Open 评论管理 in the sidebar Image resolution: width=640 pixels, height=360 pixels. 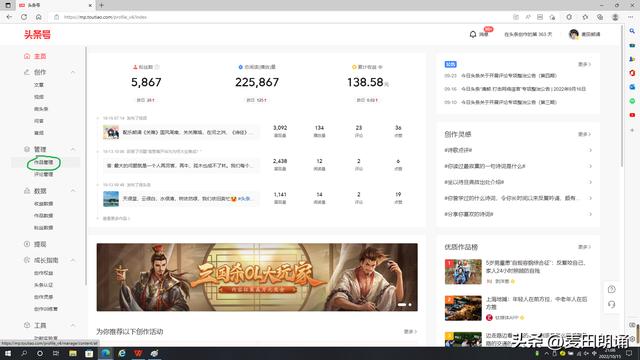pos(44,174)
